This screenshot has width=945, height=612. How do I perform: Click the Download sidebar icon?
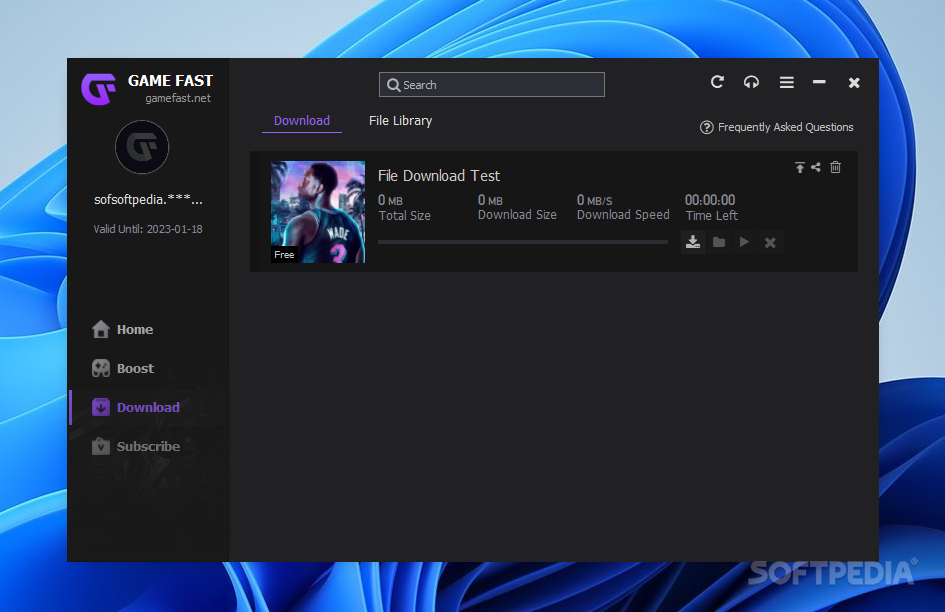(101, 408)
